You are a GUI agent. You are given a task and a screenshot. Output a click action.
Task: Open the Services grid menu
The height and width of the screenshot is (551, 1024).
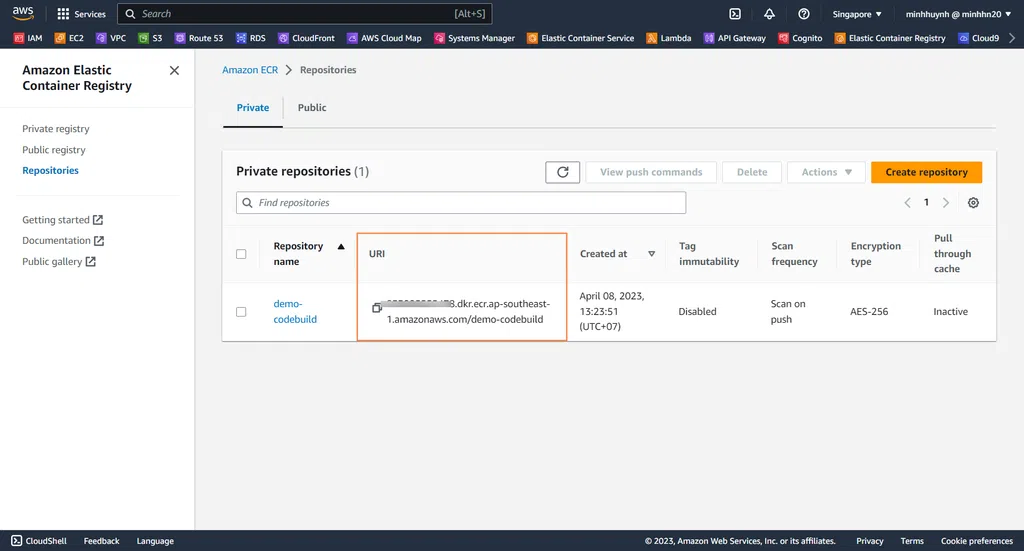tap(81, 14)
